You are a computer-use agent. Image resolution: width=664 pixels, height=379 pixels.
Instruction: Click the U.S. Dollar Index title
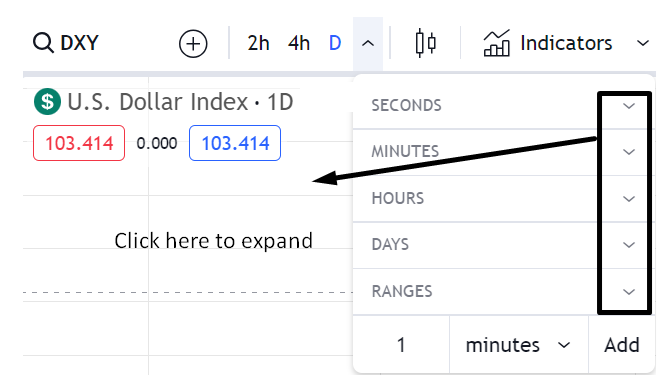click(157, 102)
